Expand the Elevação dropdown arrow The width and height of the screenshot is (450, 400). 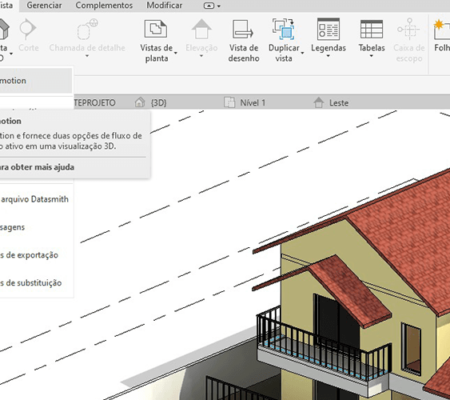tap(201, 56)
